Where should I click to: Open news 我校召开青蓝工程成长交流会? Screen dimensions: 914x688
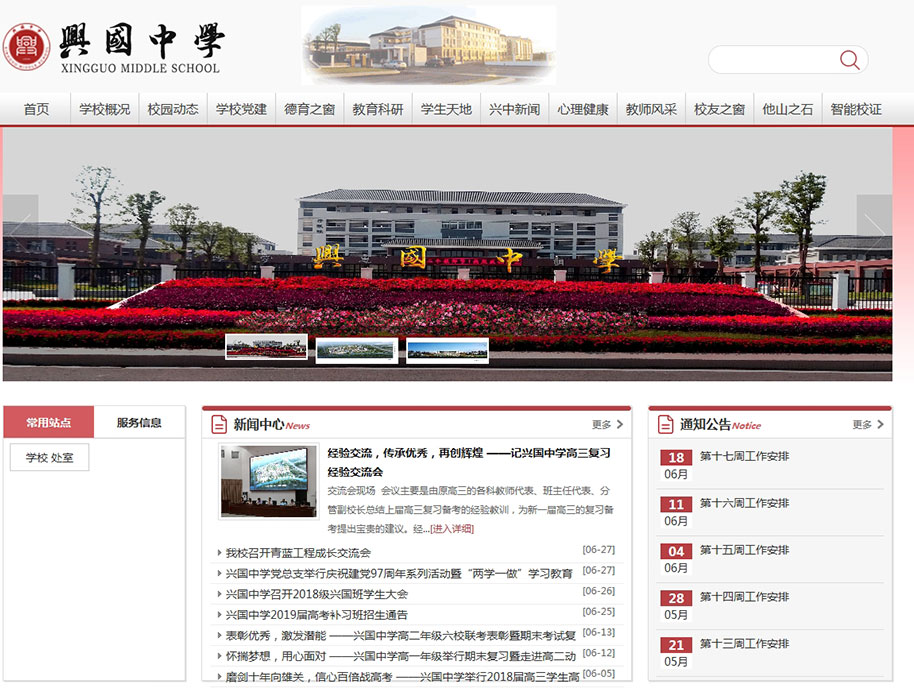click(x=298, y=552)
